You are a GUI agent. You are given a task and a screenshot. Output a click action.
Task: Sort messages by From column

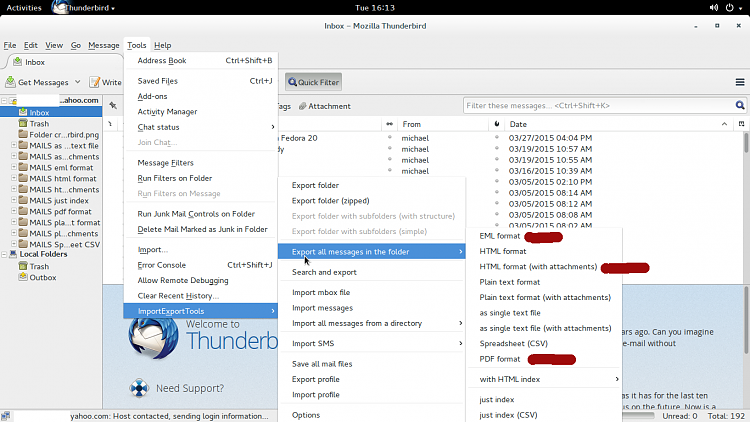coord(443,124)
